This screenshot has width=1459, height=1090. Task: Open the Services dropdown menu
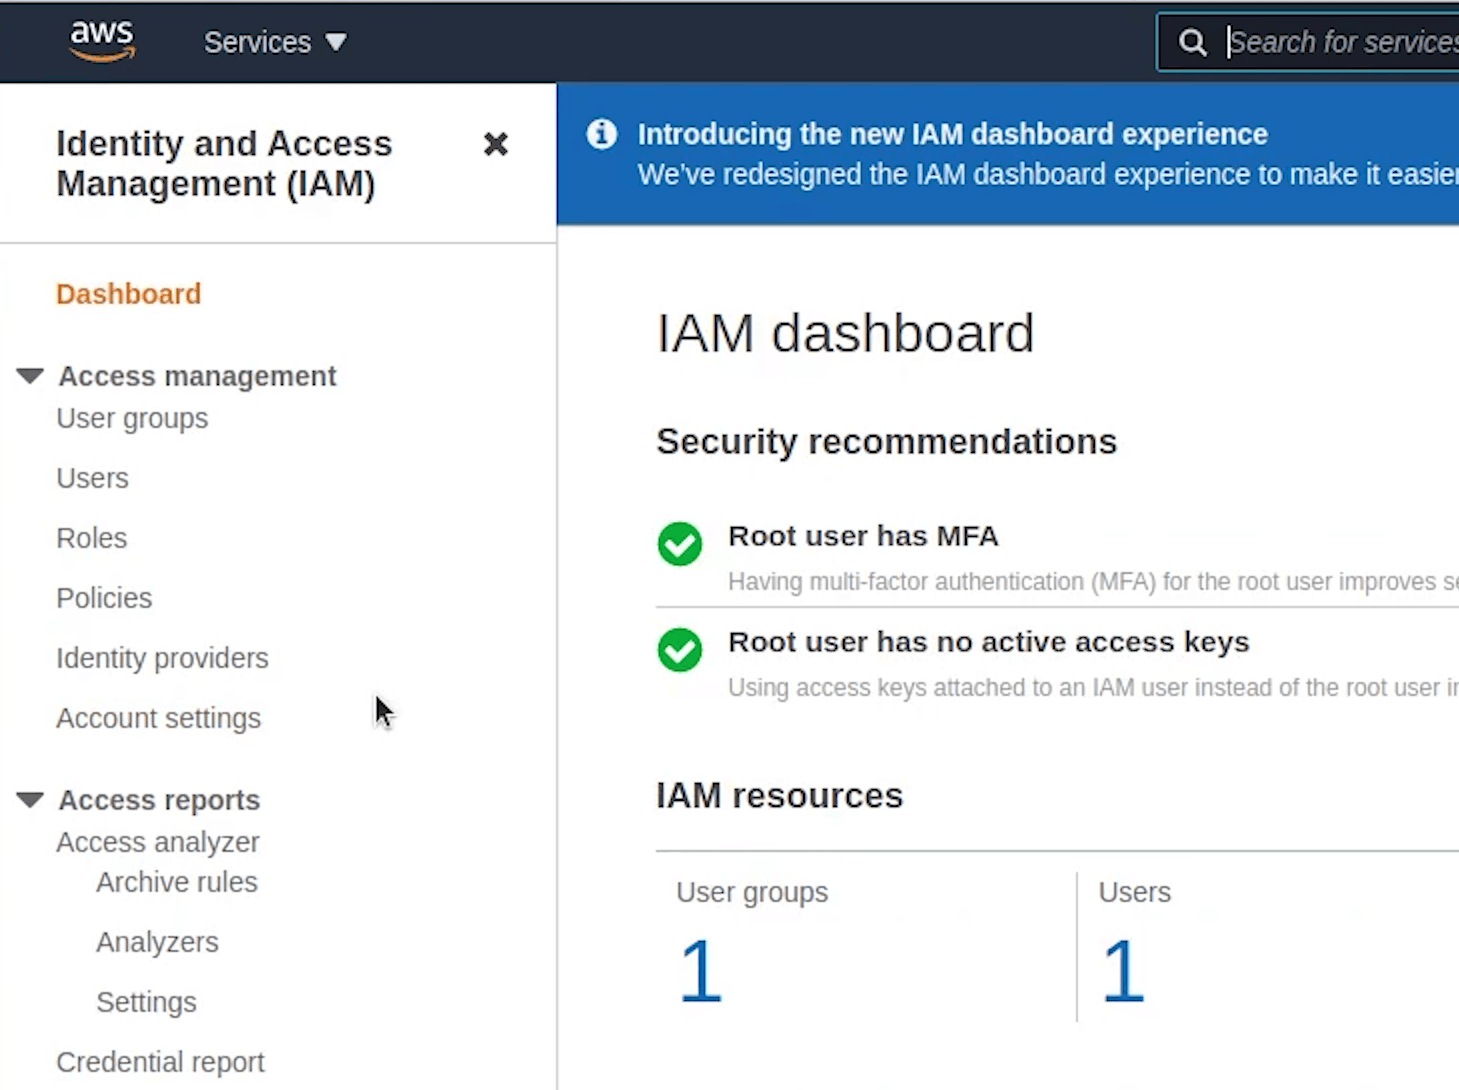click(x=275, y=42)
